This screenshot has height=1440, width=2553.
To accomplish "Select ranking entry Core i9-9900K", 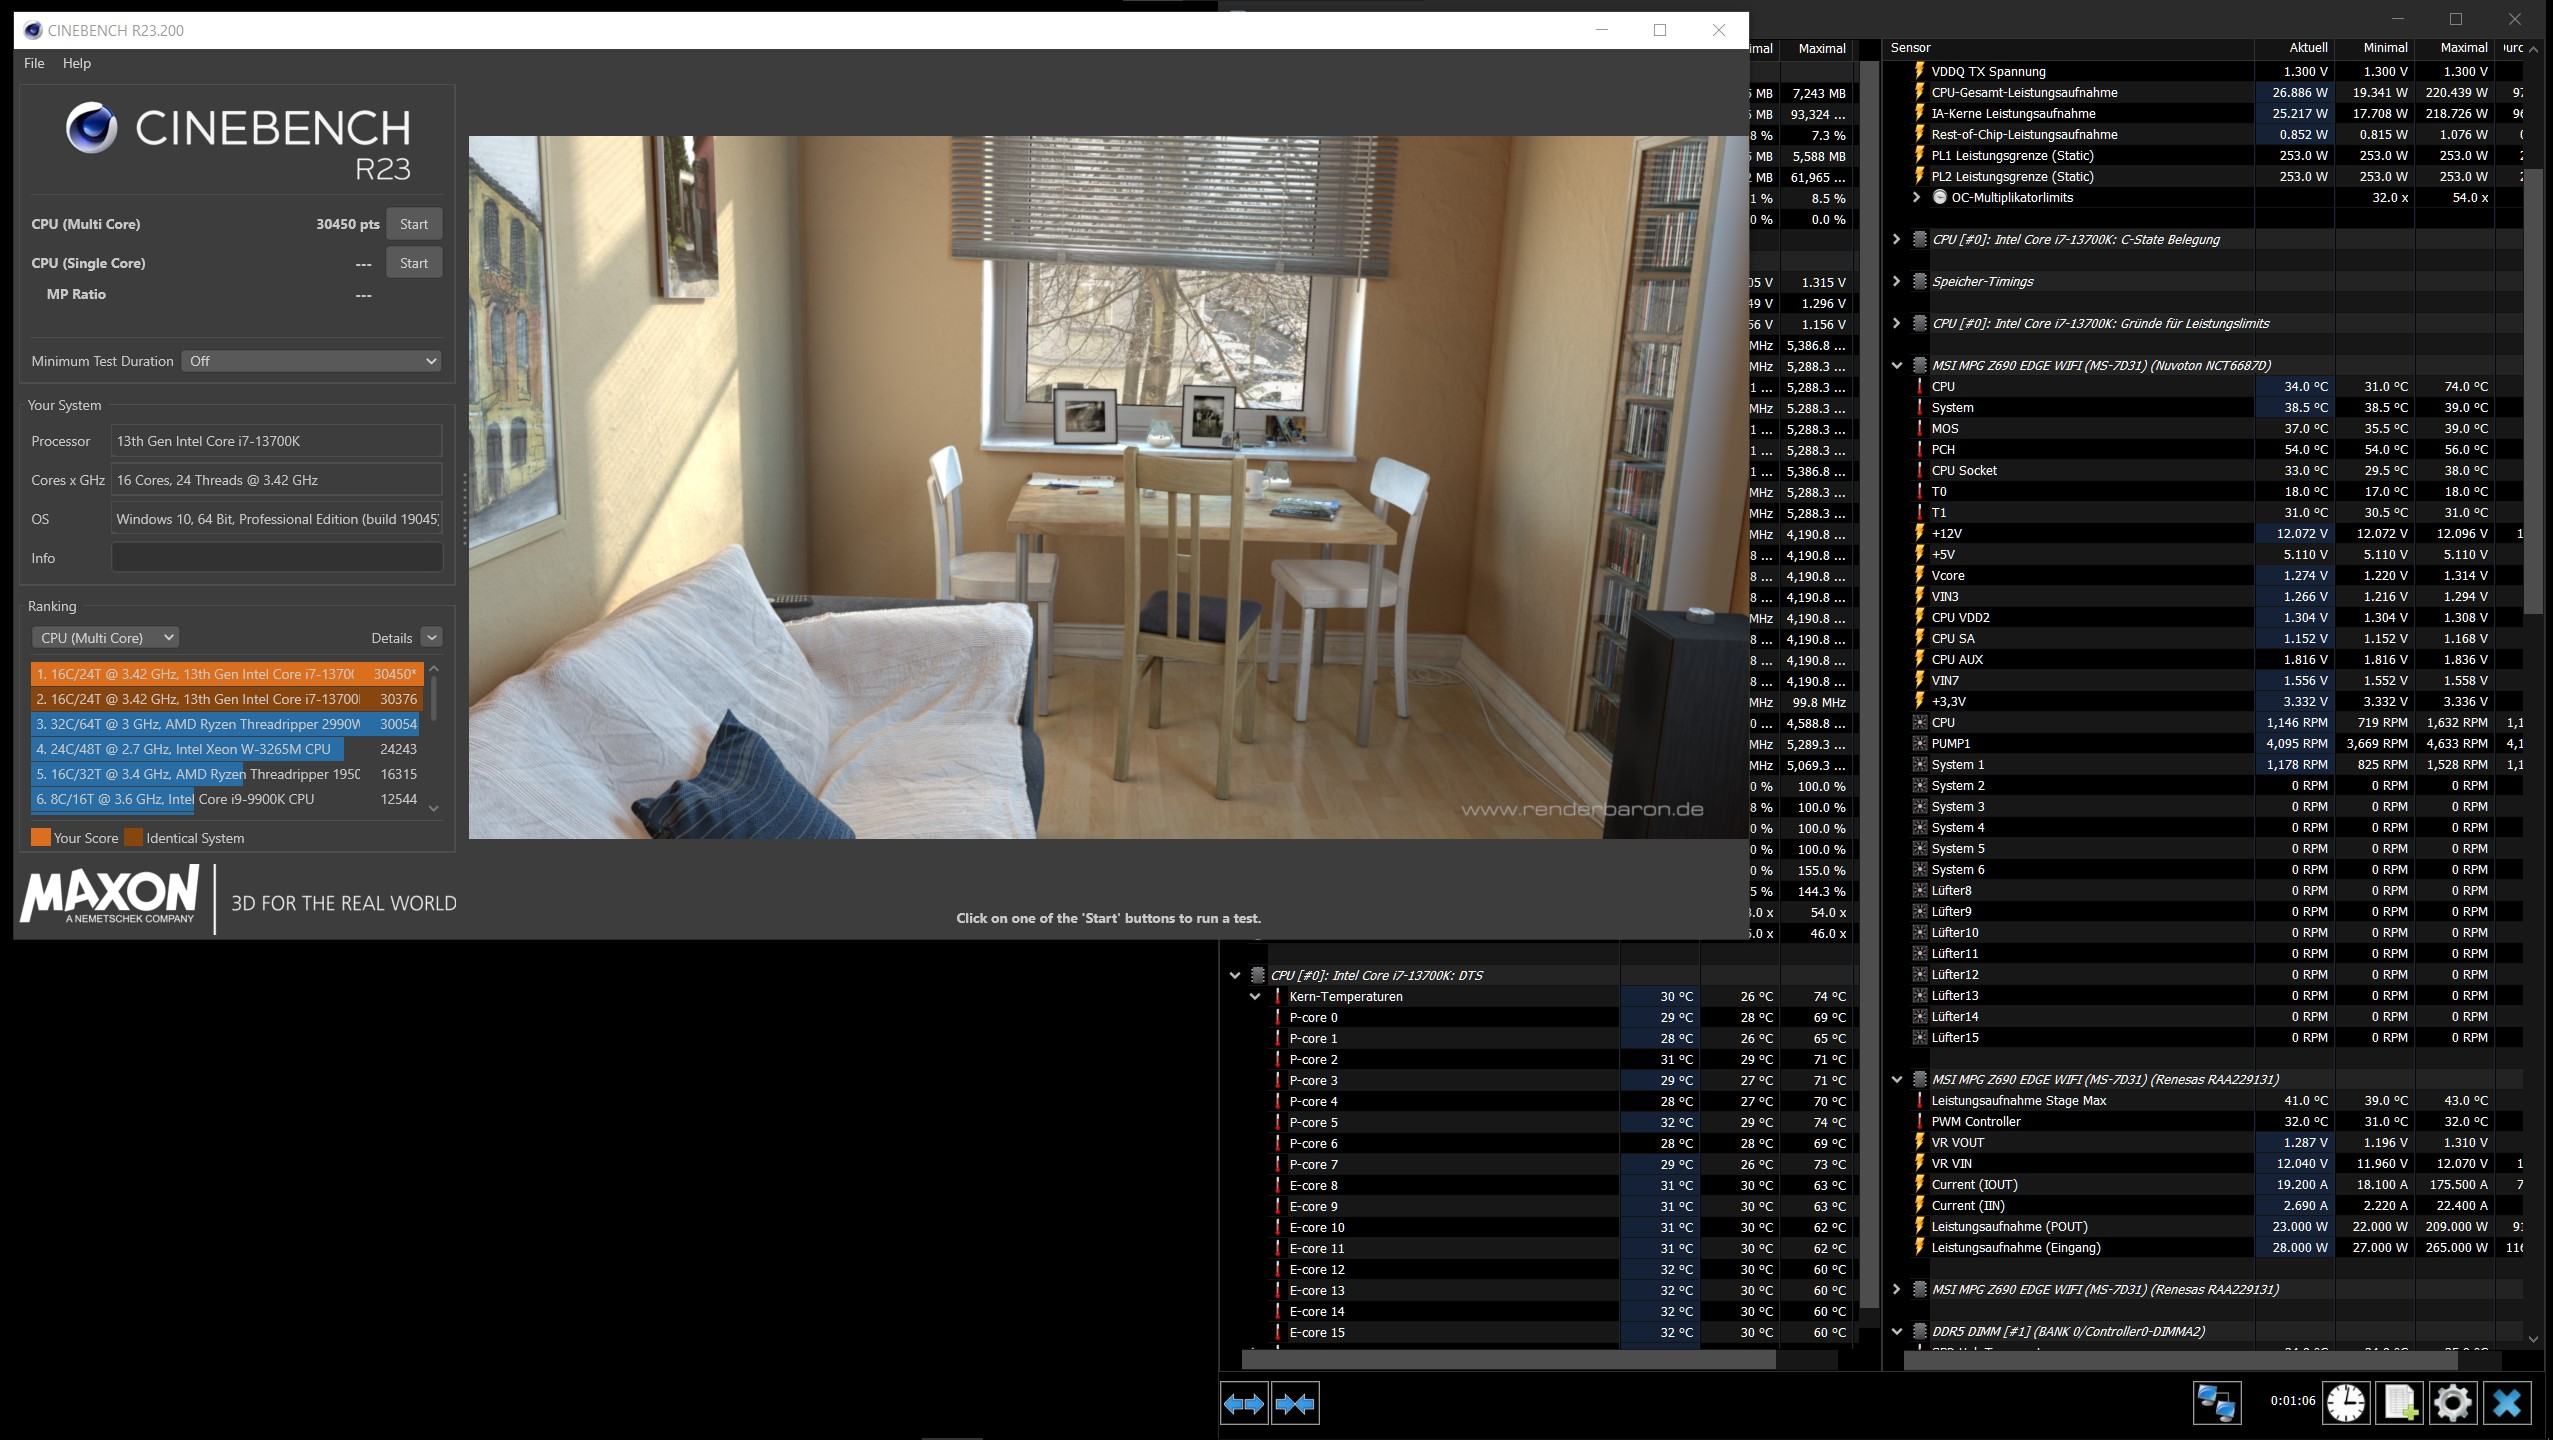I will click(x=225, y=799).
